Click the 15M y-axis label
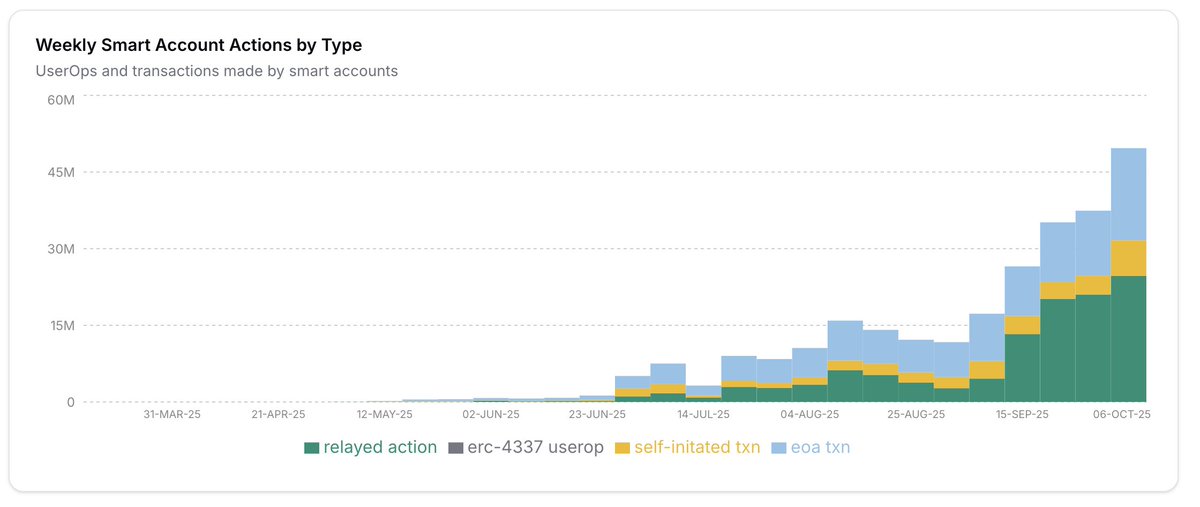Viewport: 1200px width, 507px height. [x=61, y=326]
